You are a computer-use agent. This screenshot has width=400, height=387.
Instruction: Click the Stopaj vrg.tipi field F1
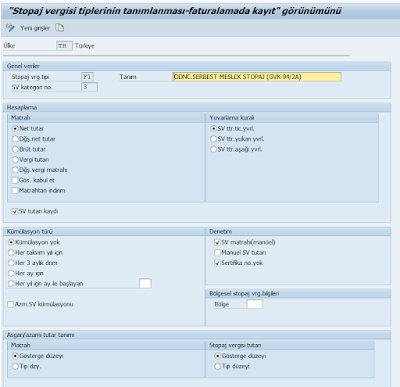87,77
